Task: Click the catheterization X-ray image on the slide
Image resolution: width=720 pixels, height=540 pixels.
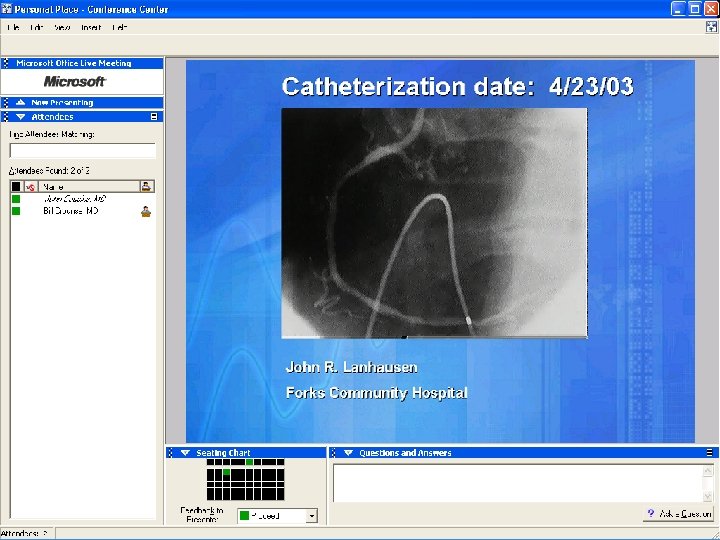Action: [x=434, y=223]
